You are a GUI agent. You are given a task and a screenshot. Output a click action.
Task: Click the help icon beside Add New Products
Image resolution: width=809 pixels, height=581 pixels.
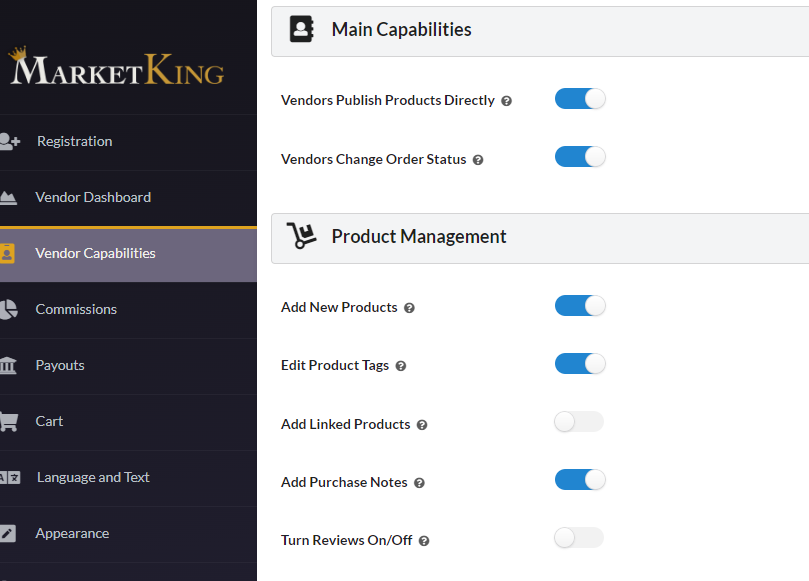point(409,308)
